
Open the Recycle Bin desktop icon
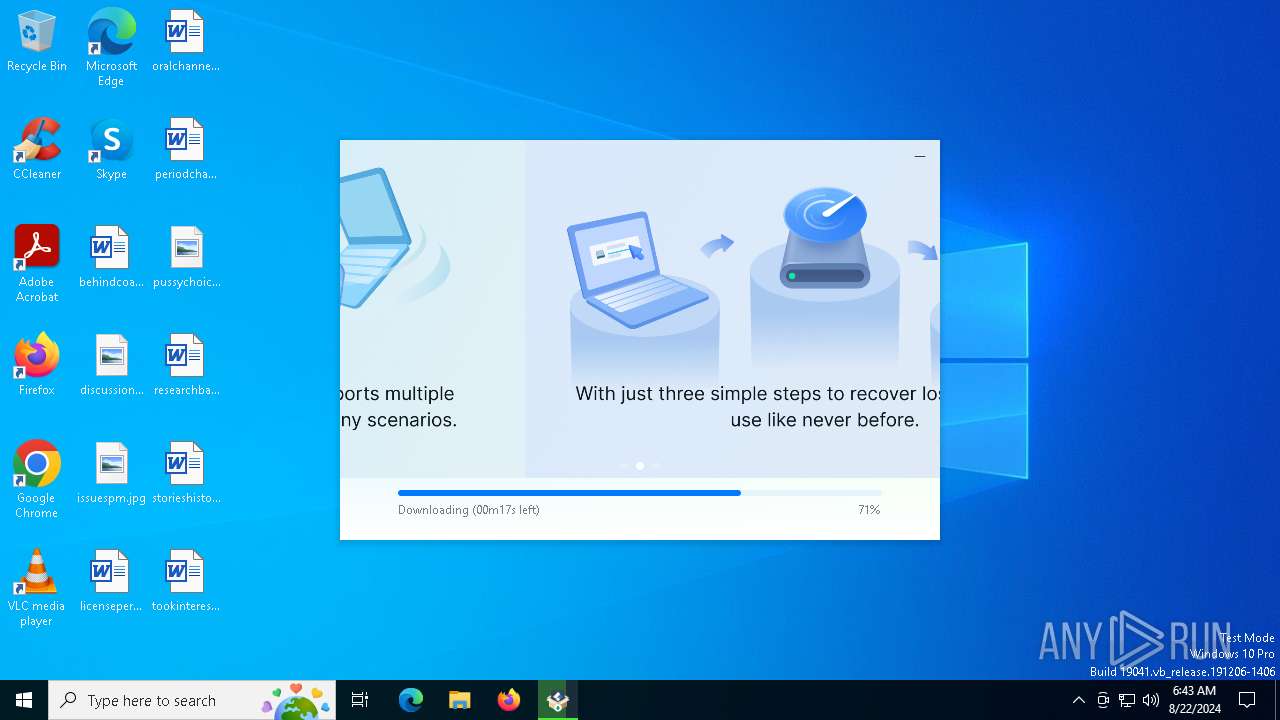coord(37,42)
